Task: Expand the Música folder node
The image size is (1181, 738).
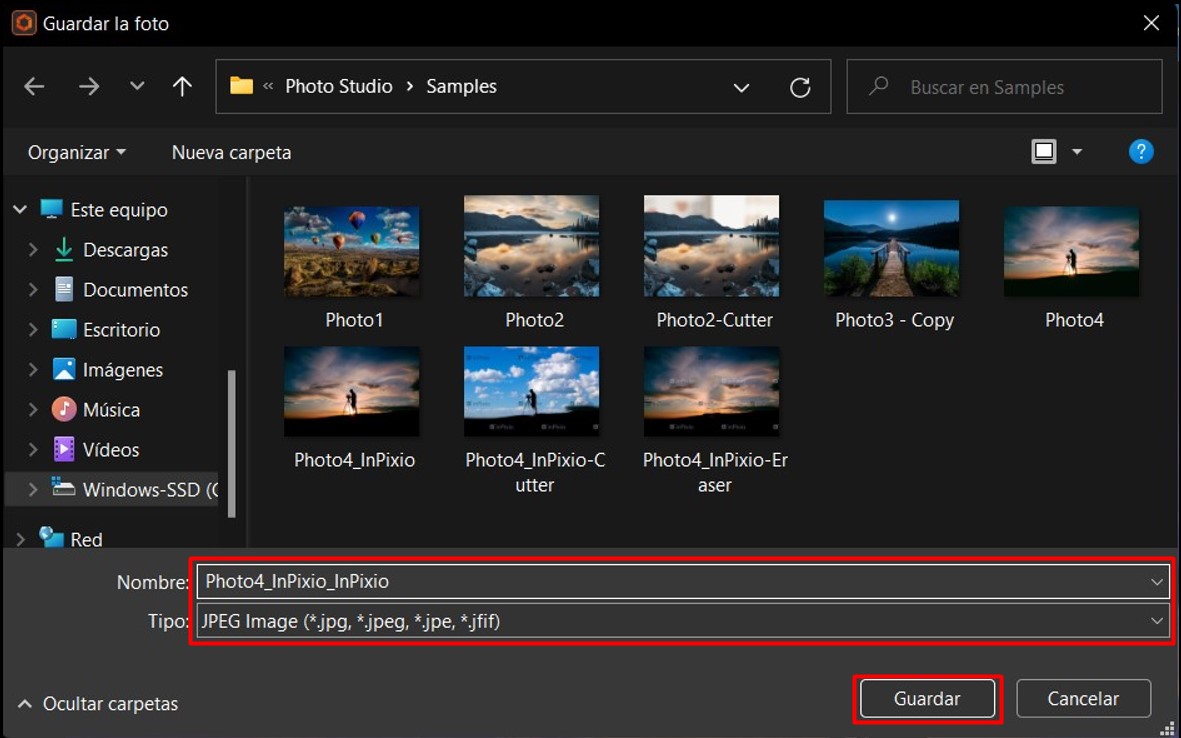Action: pyautogui.click(x=32, y=409)
